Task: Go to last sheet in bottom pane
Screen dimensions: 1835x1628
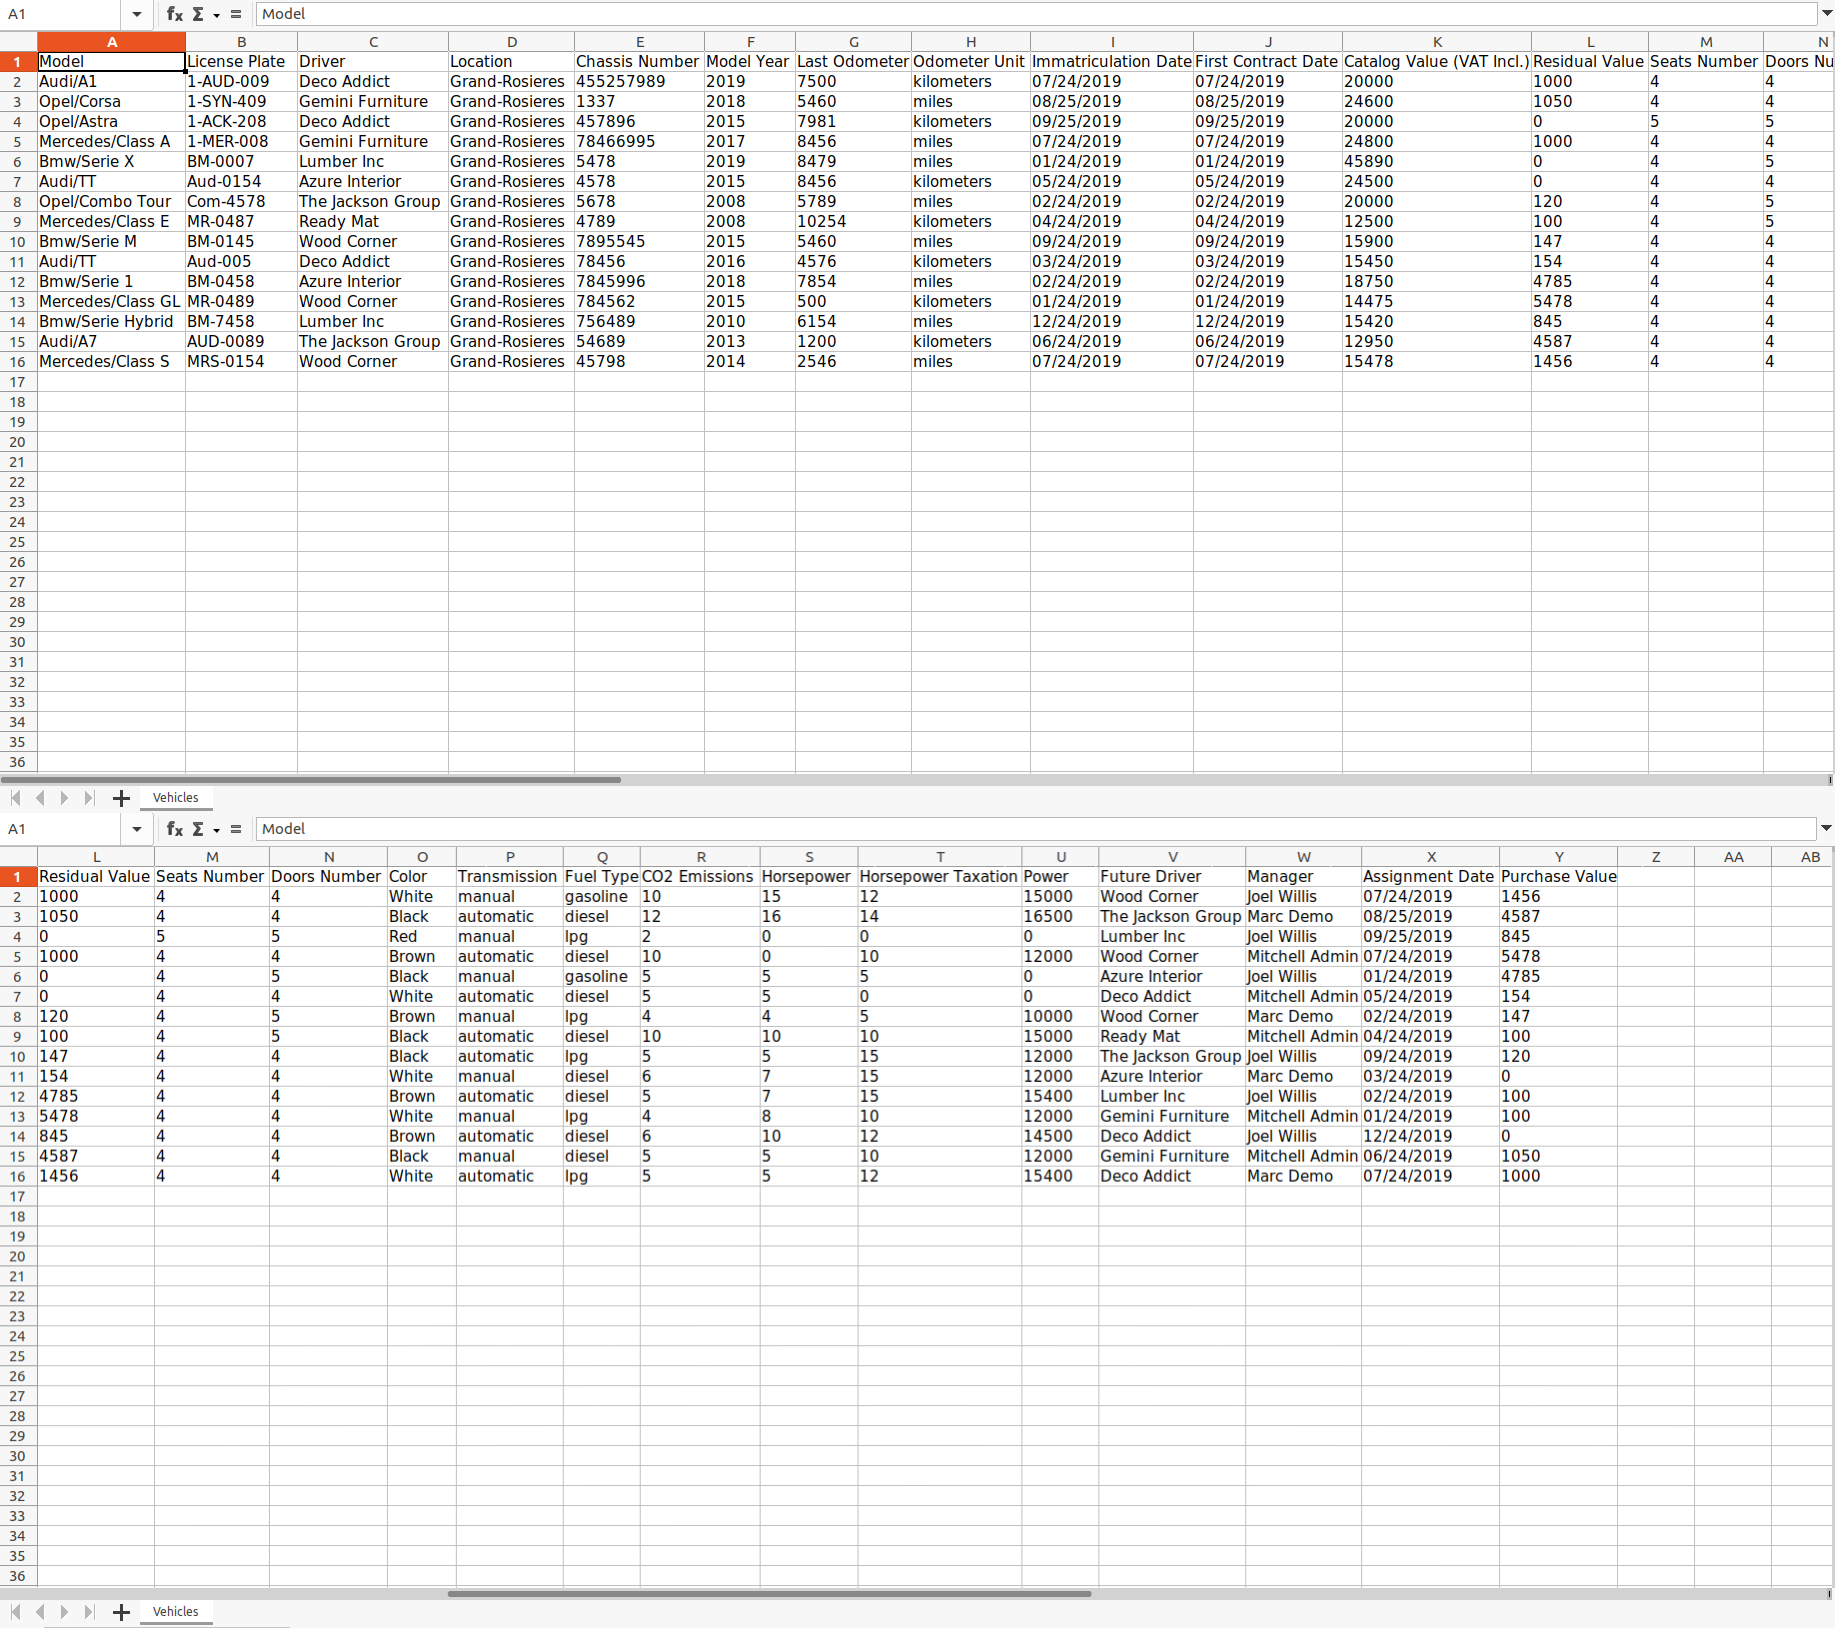Action: 88,1612
